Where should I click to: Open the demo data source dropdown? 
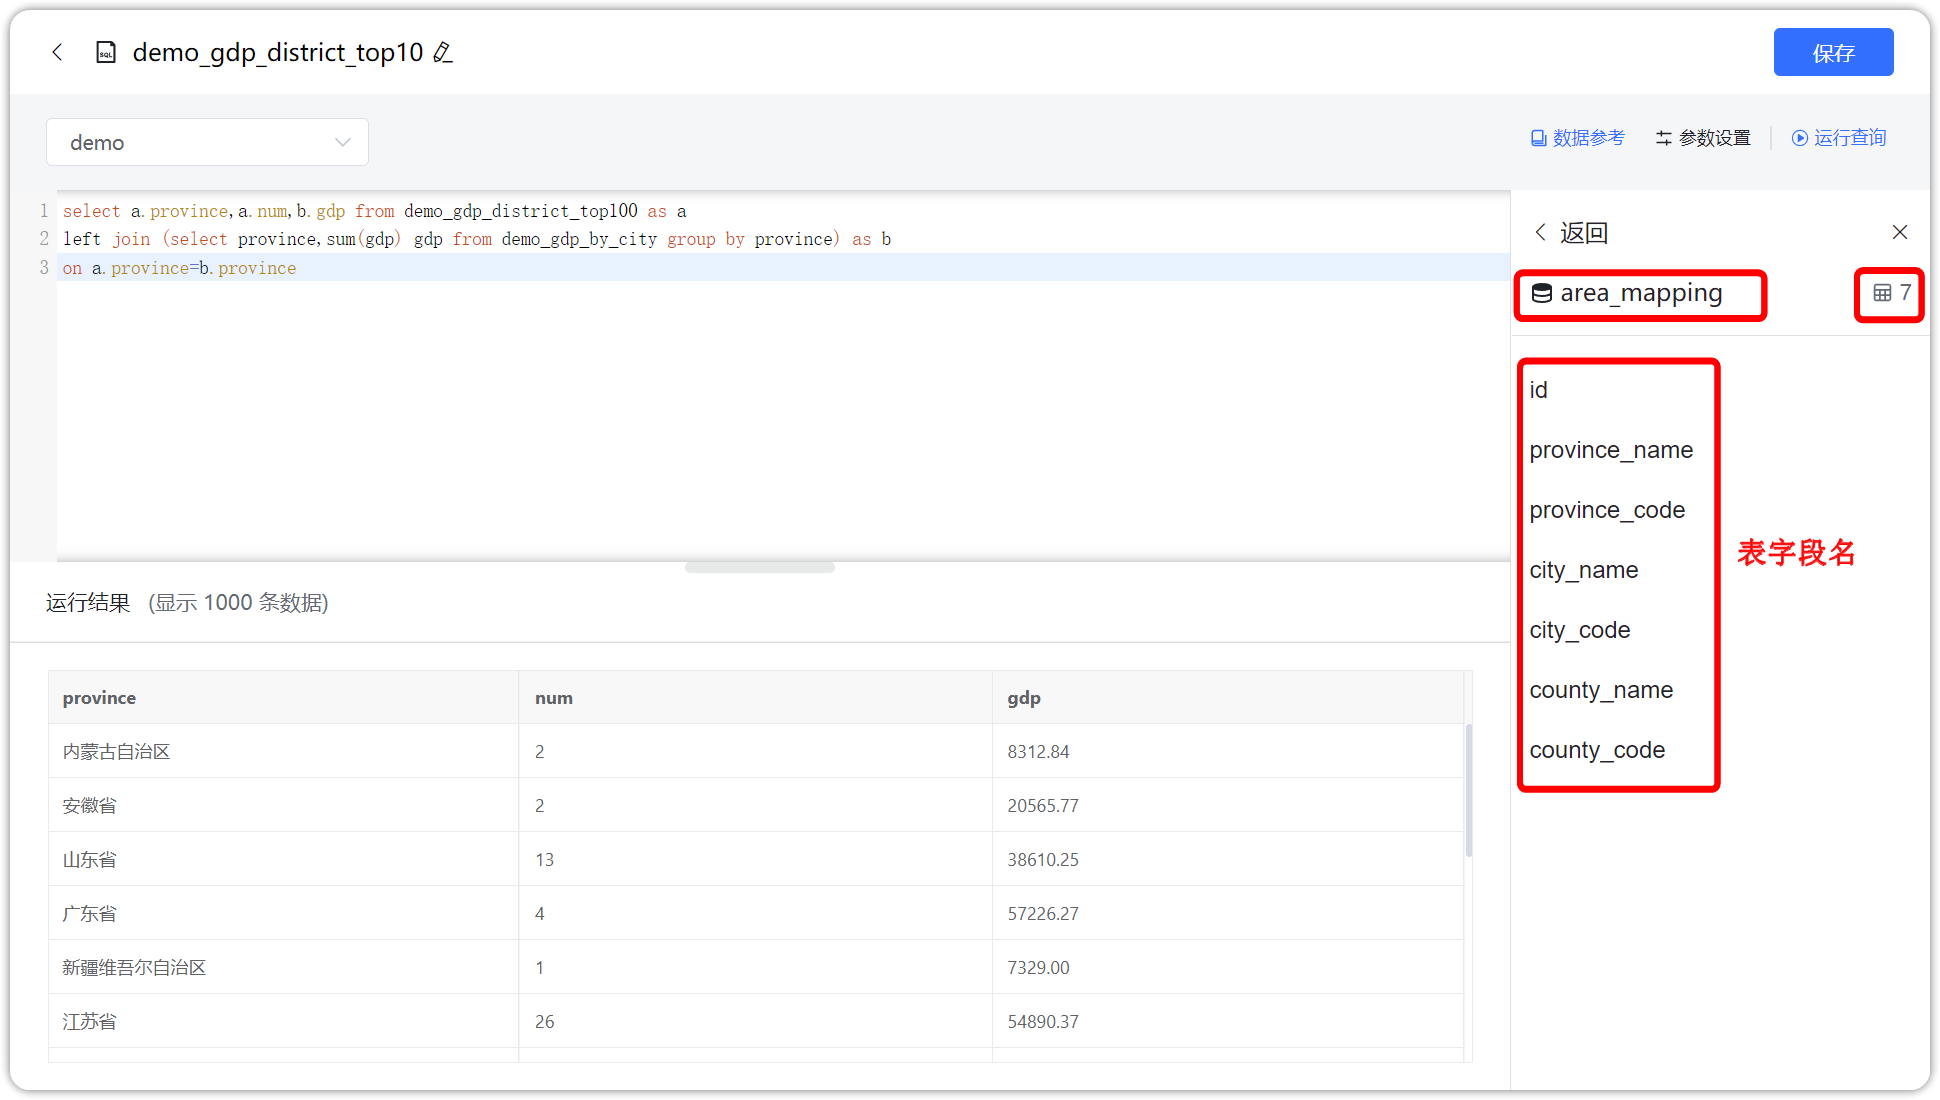207,142
